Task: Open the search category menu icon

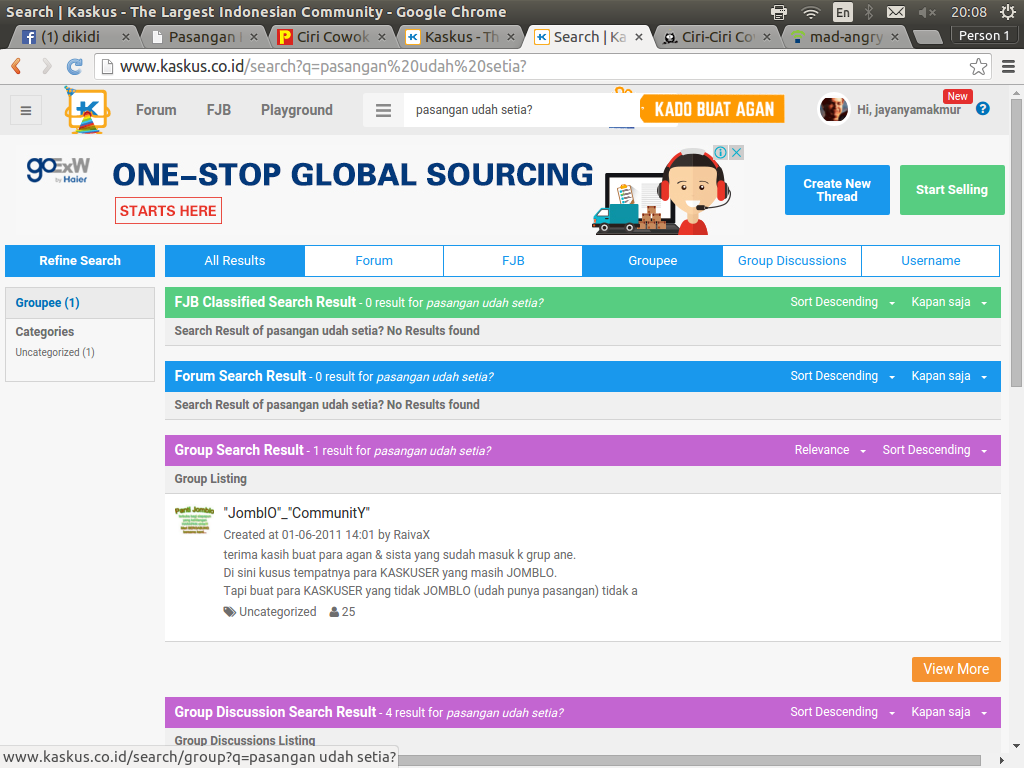Action: [x=383, y=110]
